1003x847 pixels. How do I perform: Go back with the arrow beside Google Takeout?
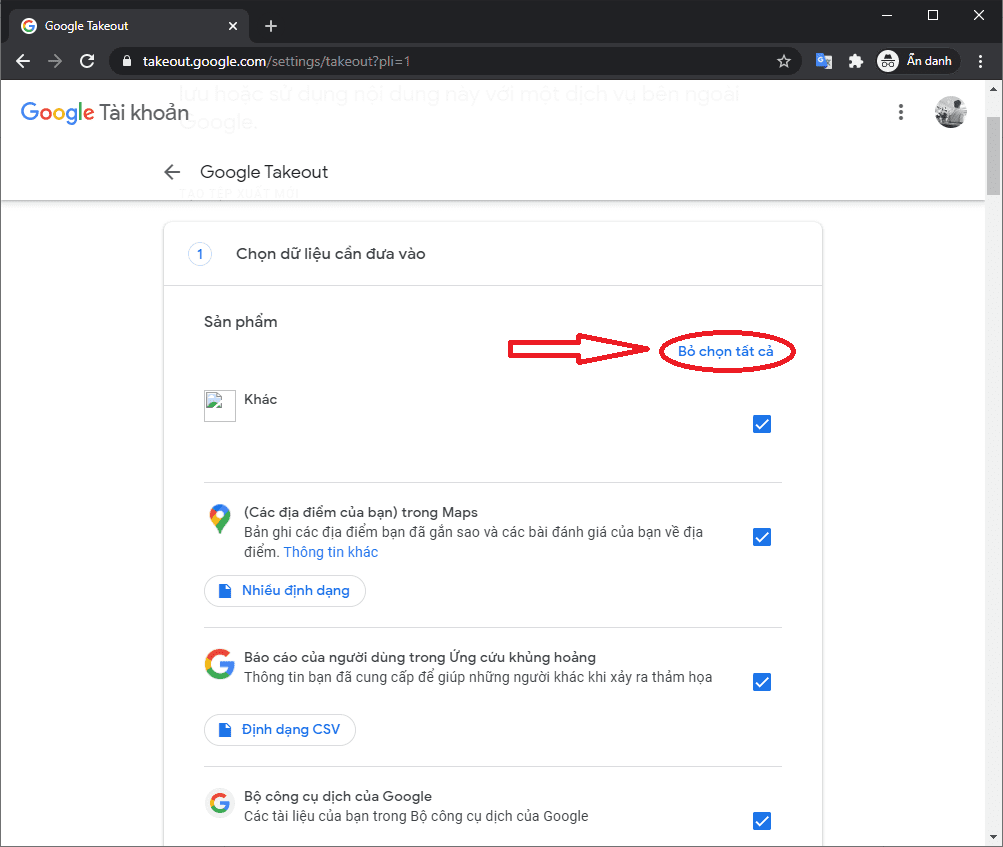[172, 172]
